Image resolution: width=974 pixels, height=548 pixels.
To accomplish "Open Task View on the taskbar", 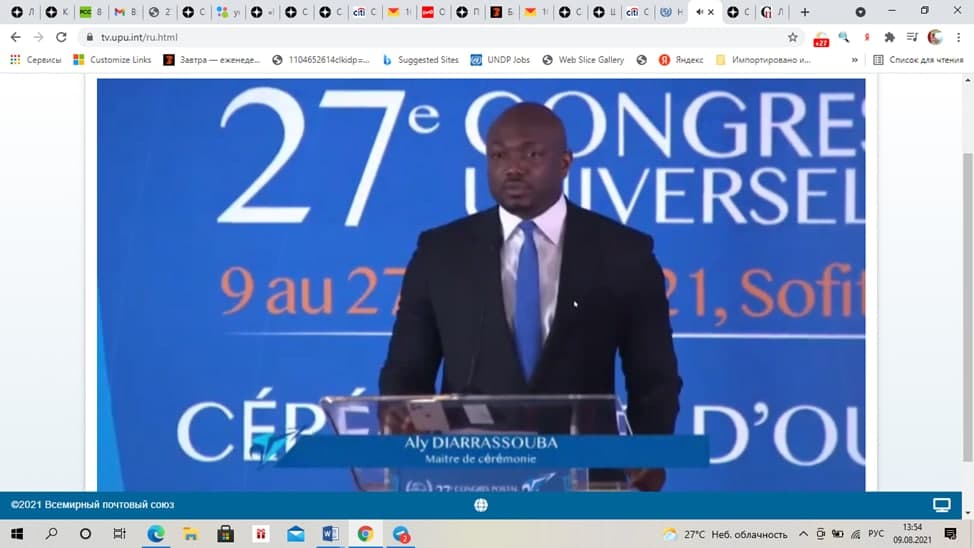I will tap(119, 534).
